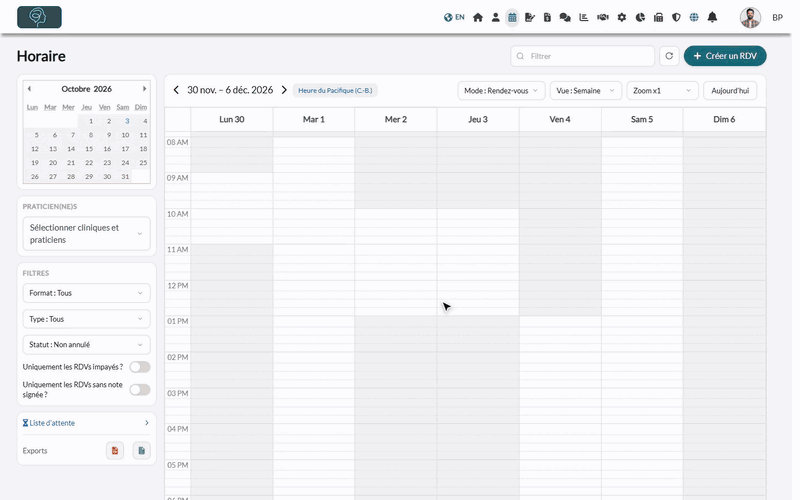Image resolution: width=800 pixels, height=500 pixels.
Task: Click the 10 AM time label
Action: coord(178,214)
